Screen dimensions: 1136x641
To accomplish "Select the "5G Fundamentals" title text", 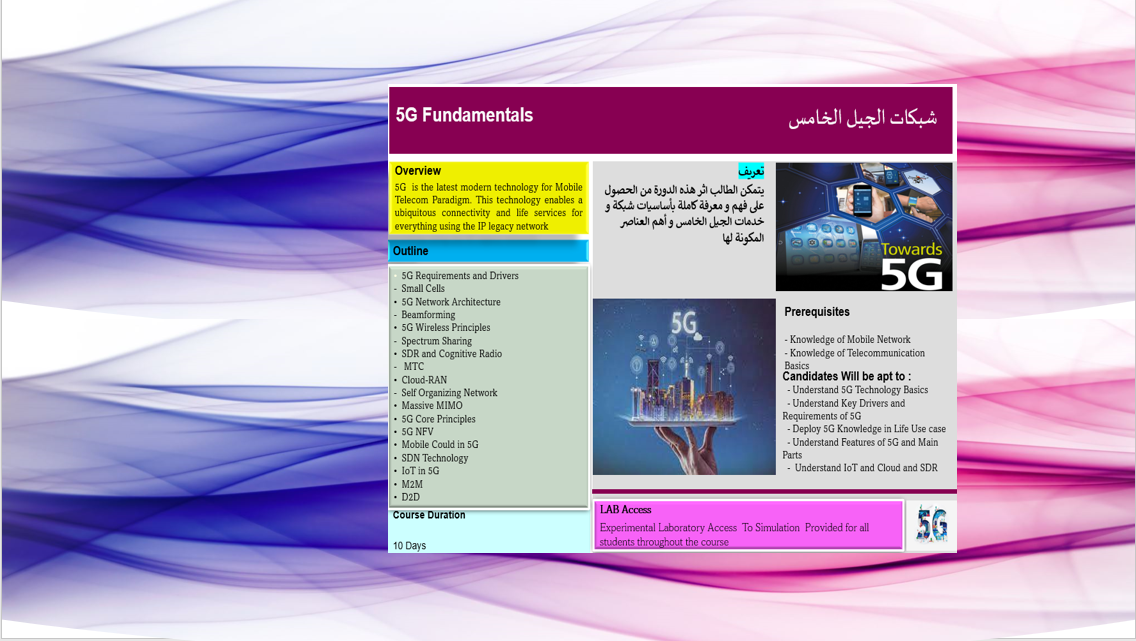I will [x=464, y=116].
